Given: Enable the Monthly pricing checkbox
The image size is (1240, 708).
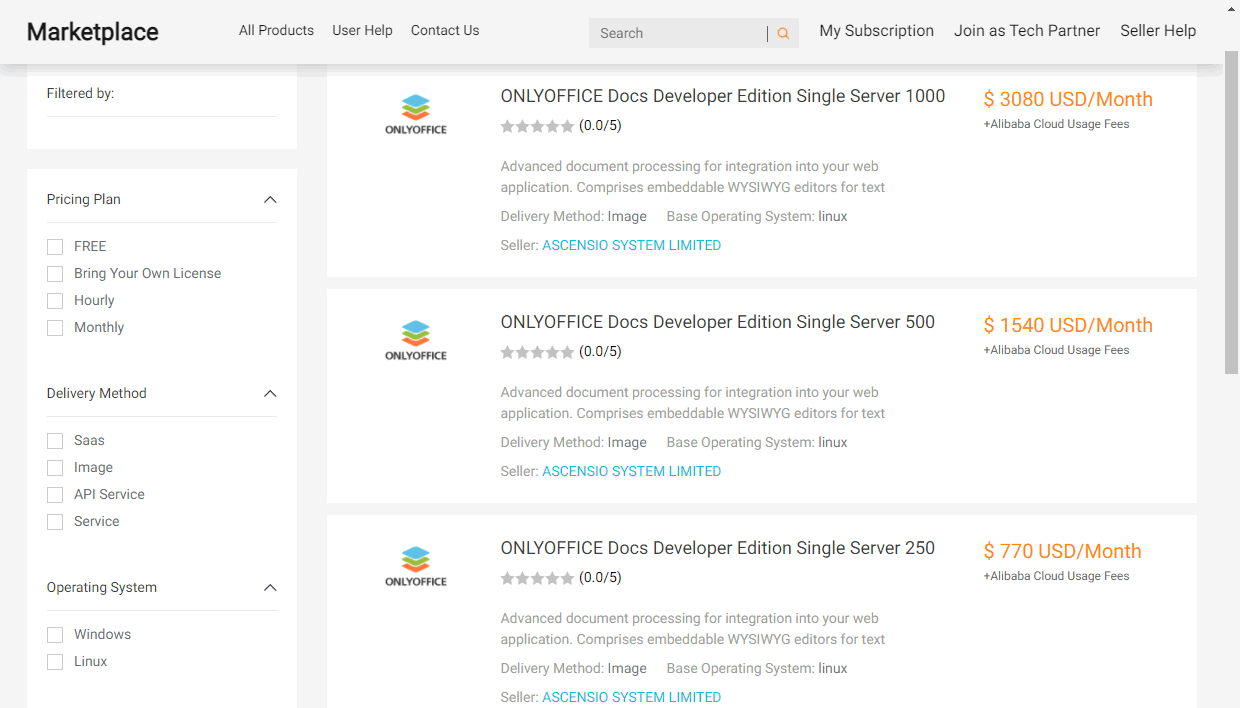Looking at the screenshot, I should point(55,328).
